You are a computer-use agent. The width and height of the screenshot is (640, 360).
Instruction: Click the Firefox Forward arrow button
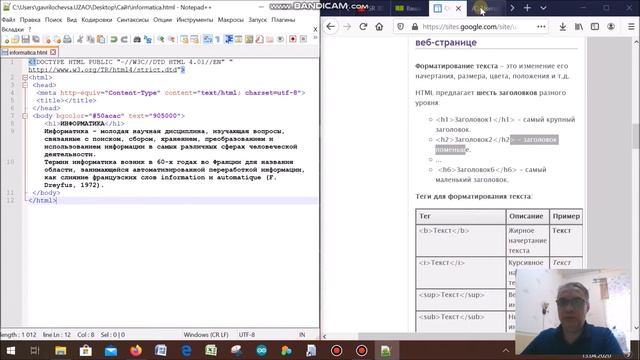347,27
